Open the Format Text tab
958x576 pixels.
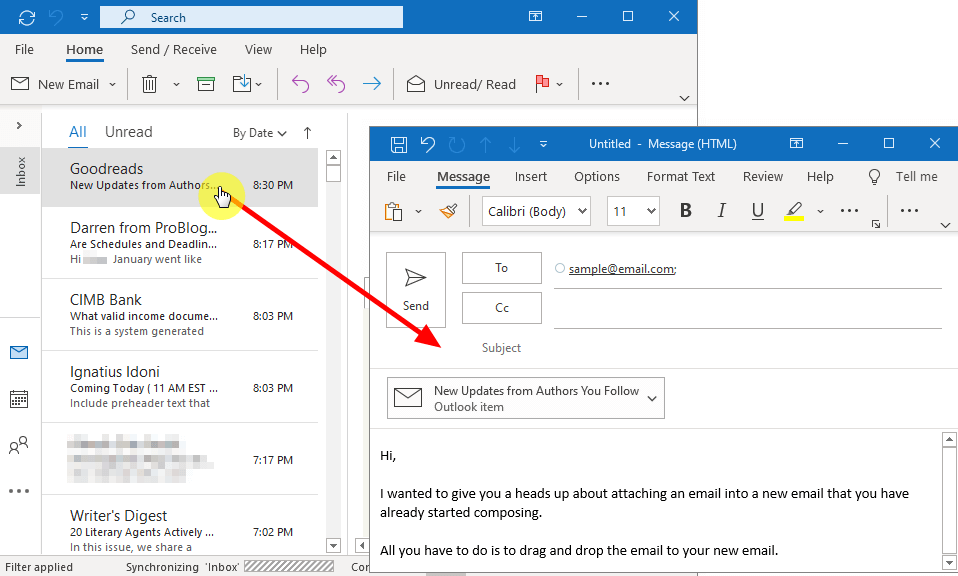(681, 177)
